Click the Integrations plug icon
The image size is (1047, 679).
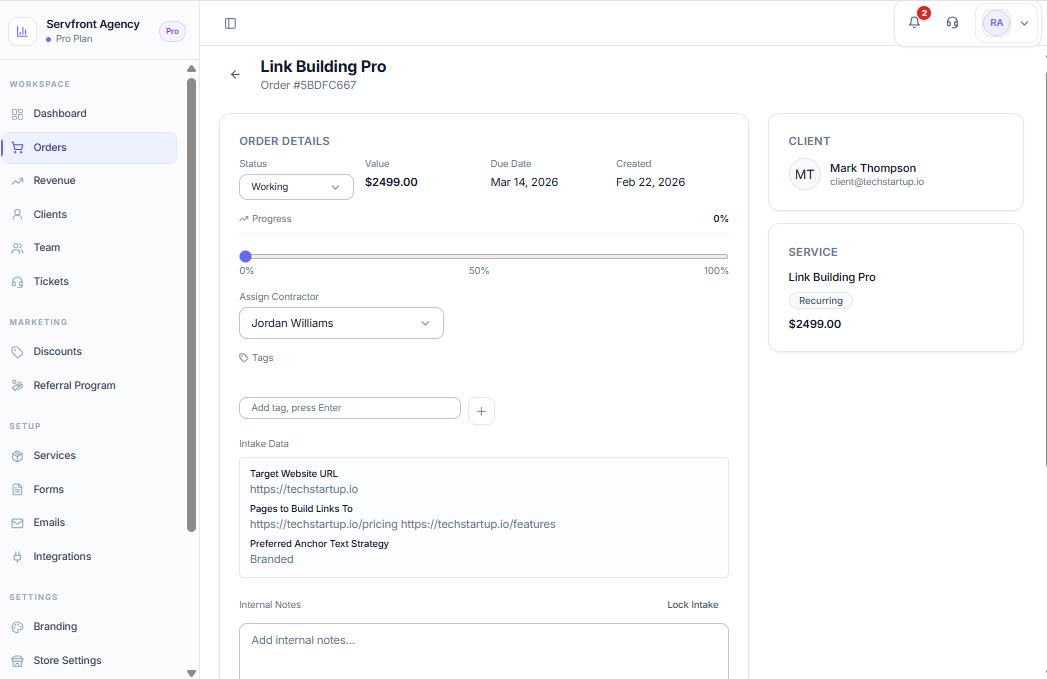17,557
